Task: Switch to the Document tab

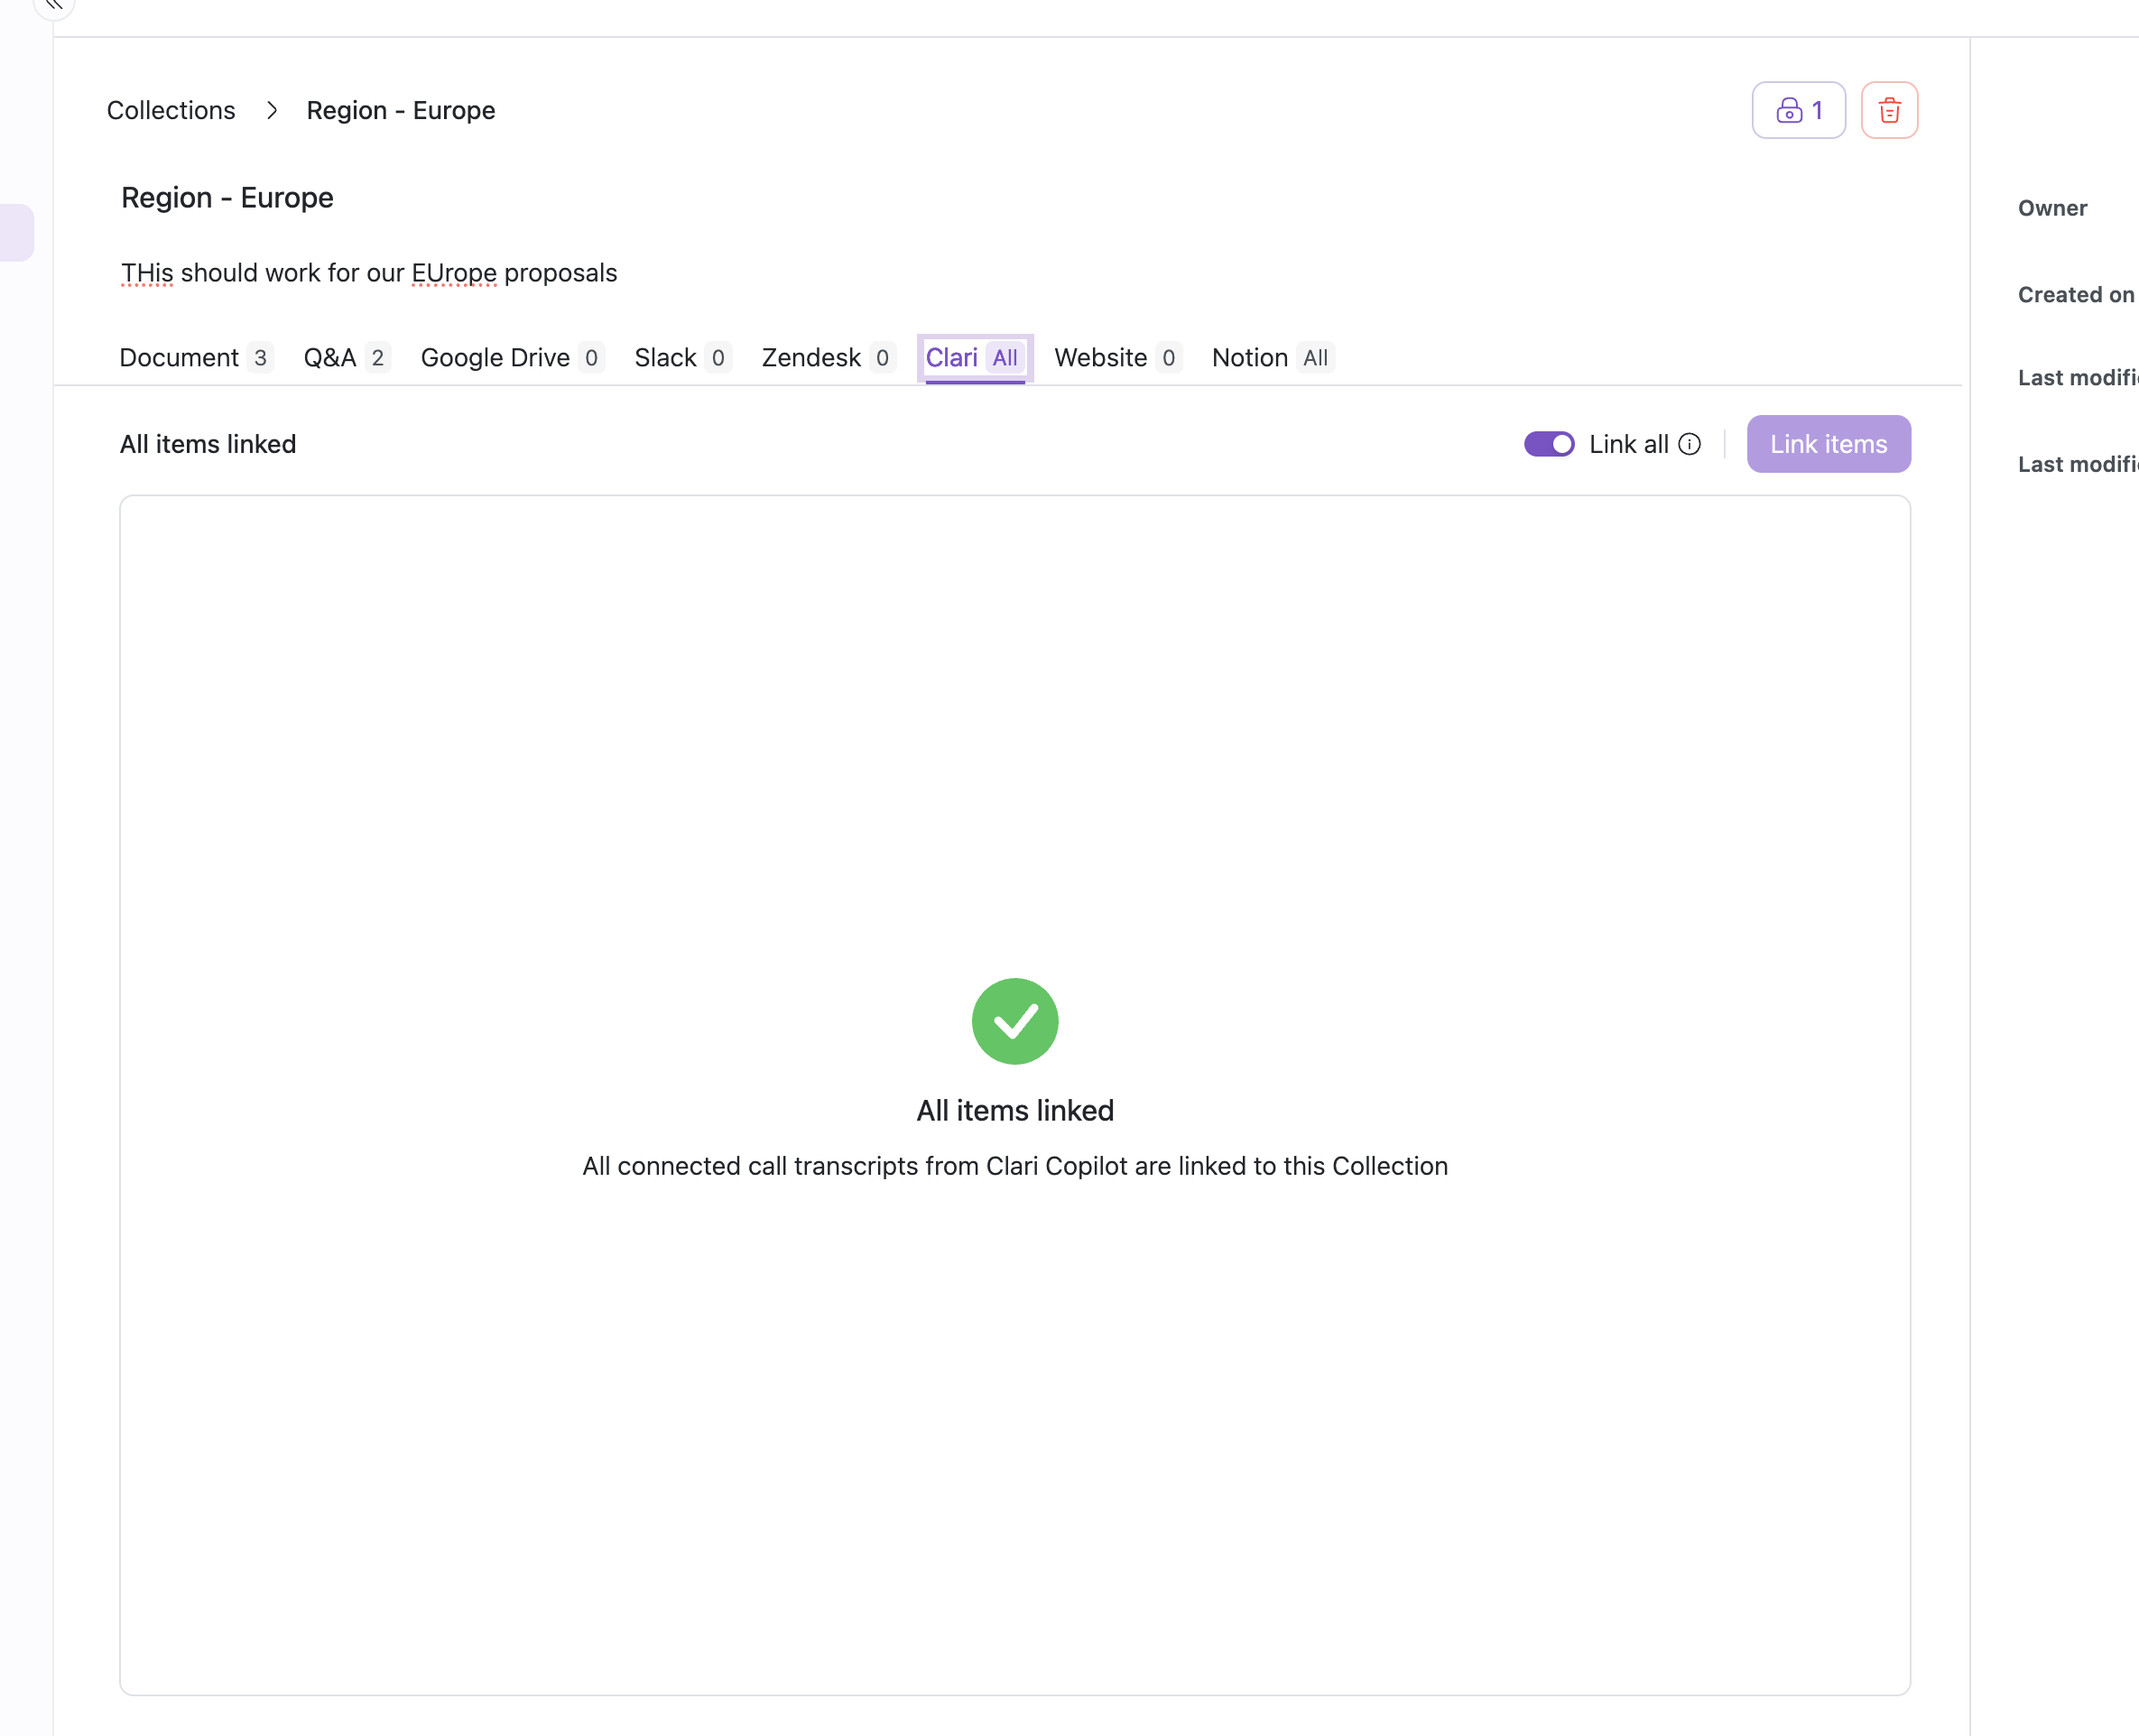Action: 194,358
